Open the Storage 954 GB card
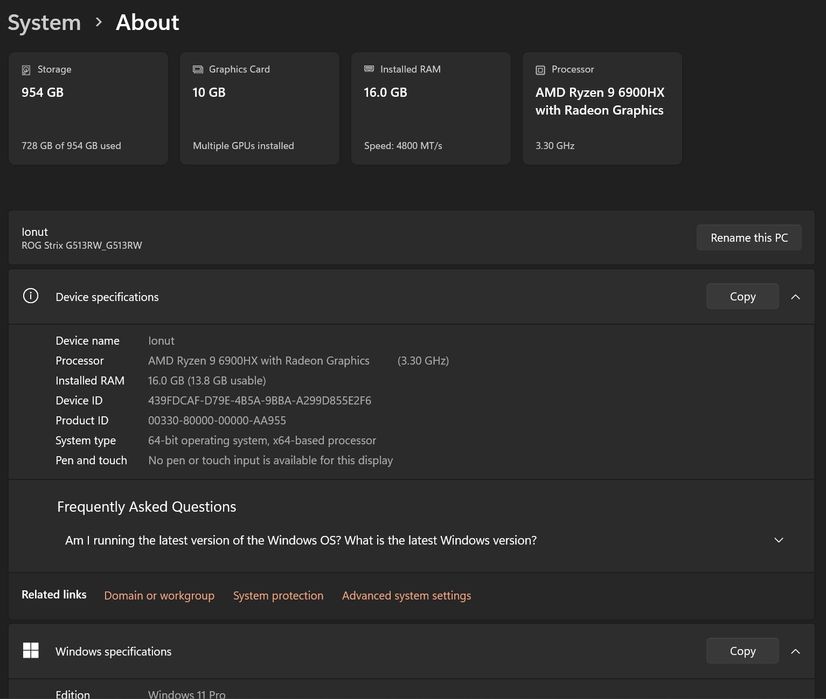The width and height of the screenshot is (826, 699). tap(88, 109)
